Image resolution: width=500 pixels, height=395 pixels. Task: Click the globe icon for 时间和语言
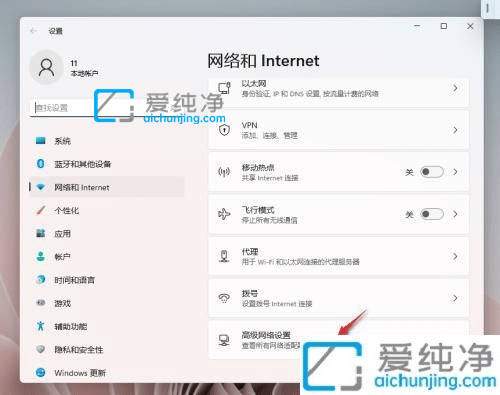click(41, 280)
